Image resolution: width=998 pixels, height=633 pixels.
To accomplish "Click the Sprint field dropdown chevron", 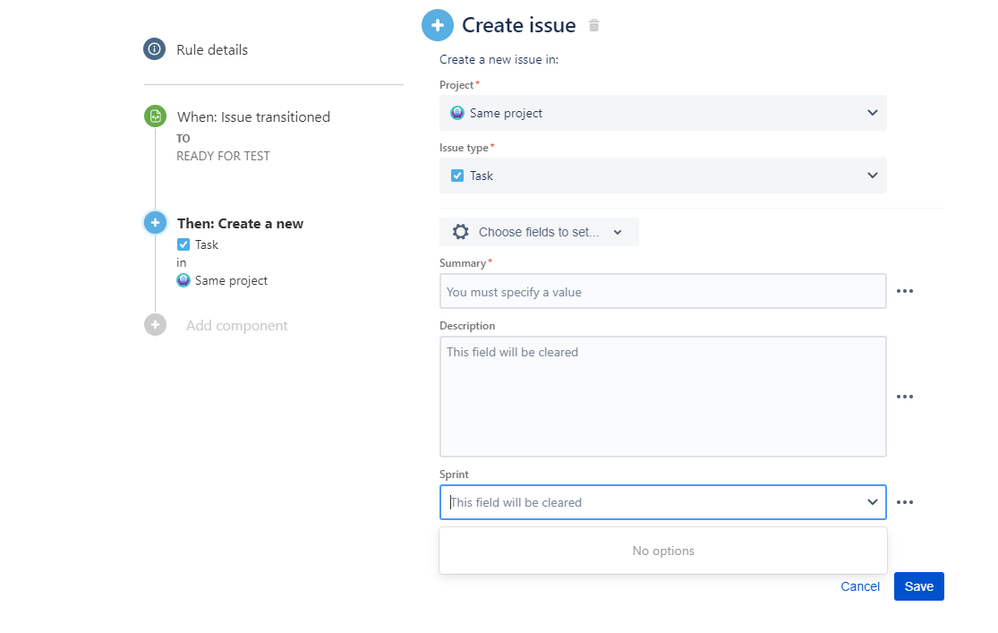I will [x=872, y=502].
